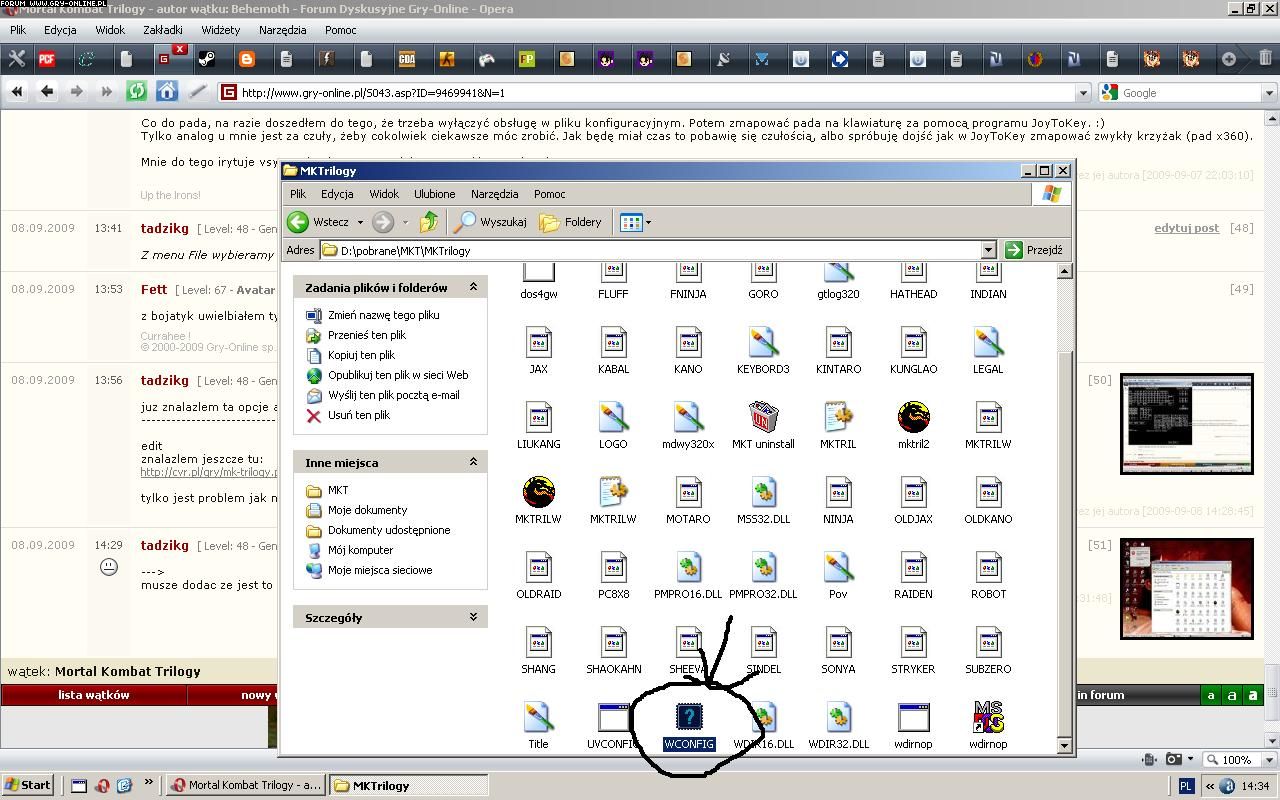Collapse the Inne miejsca panel
Viewport: 1280px width, 800px height.
[473, 462]
